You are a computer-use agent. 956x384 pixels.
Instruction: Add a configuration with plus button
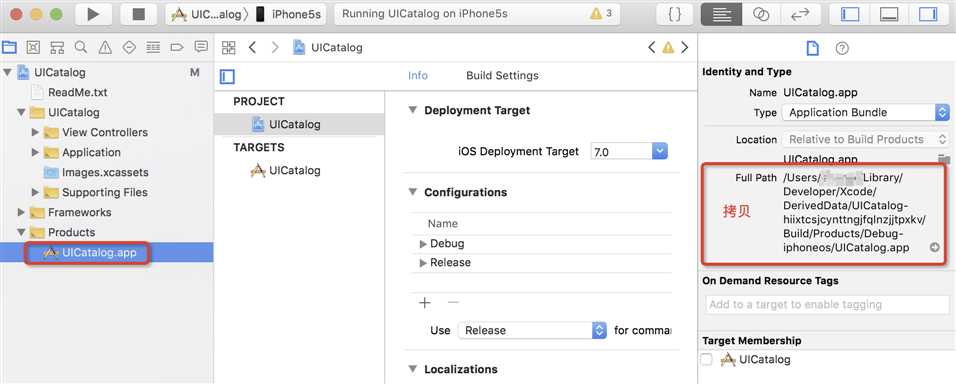[425, 303]
